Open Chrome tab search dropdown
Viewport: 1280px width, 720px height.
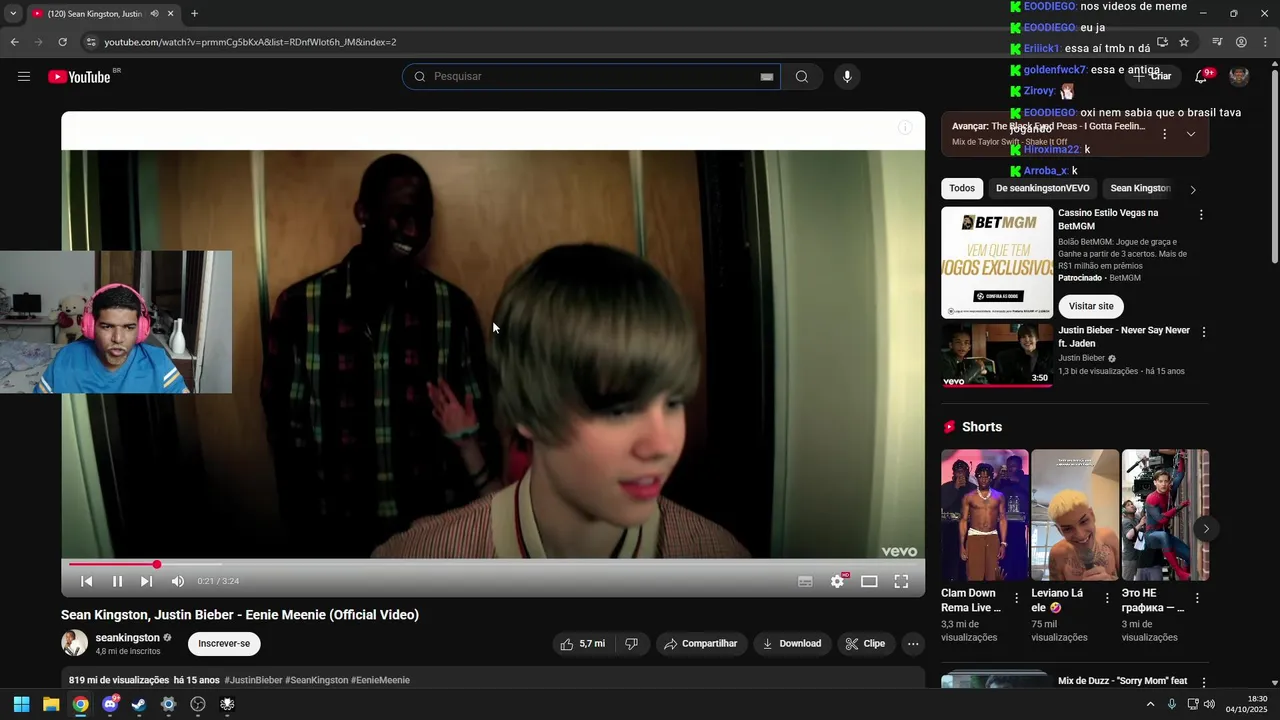tap(12, 14)
